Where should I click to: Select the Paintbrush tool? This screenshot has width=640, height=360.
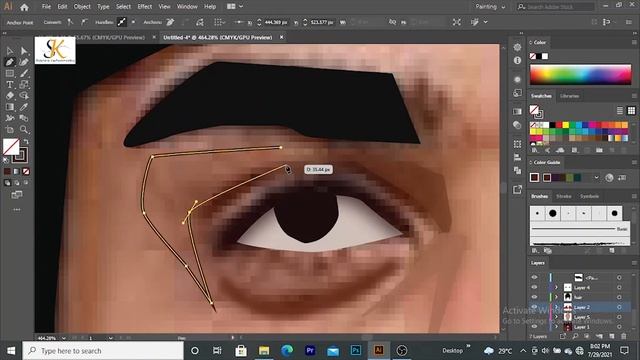pyautogui.click(x=24, y=73)
